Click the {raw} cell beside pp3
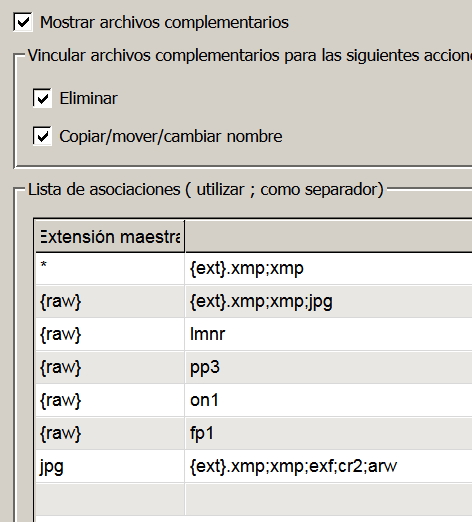The width and height of the screenshot is (472, 522). coord(110,367)
